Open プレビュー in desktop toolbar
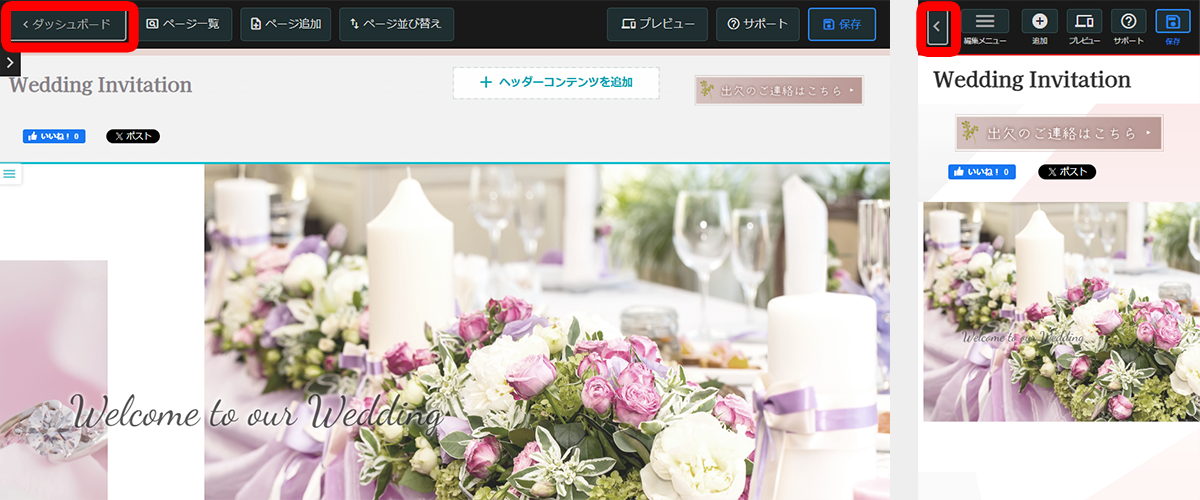The image size is (1200, 500). 658,24
